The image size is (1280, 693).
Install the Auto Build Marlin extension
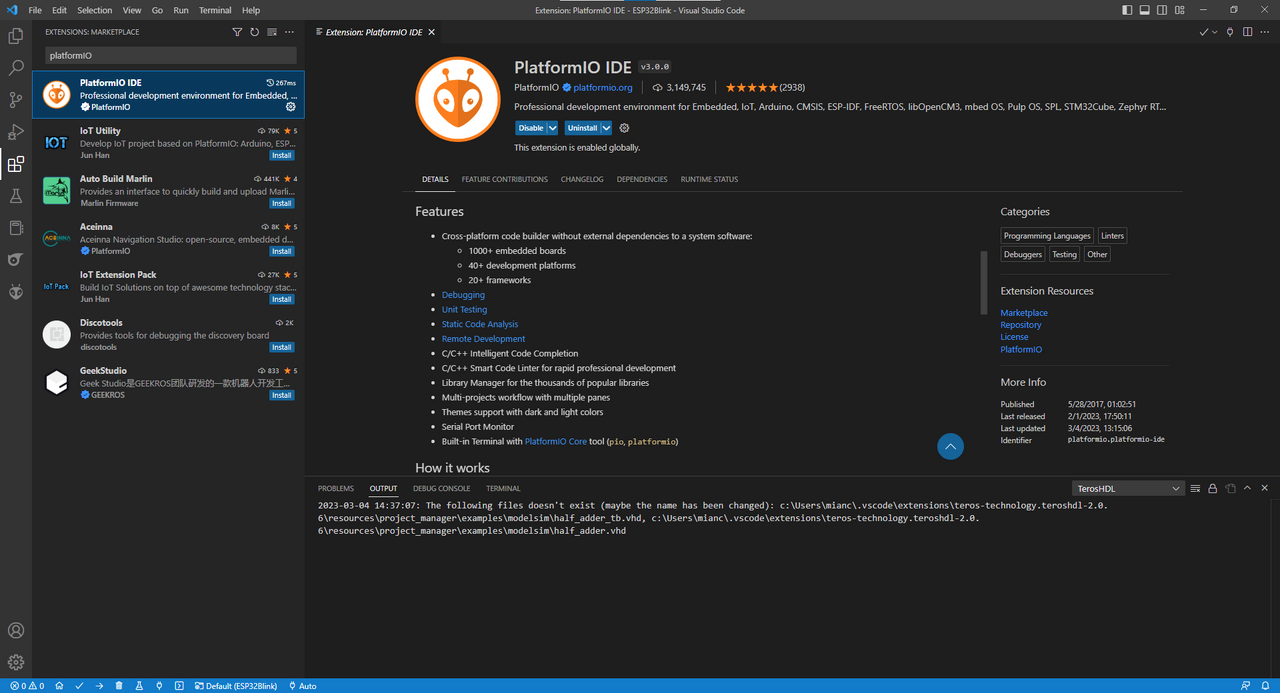[x=282, y=203]
